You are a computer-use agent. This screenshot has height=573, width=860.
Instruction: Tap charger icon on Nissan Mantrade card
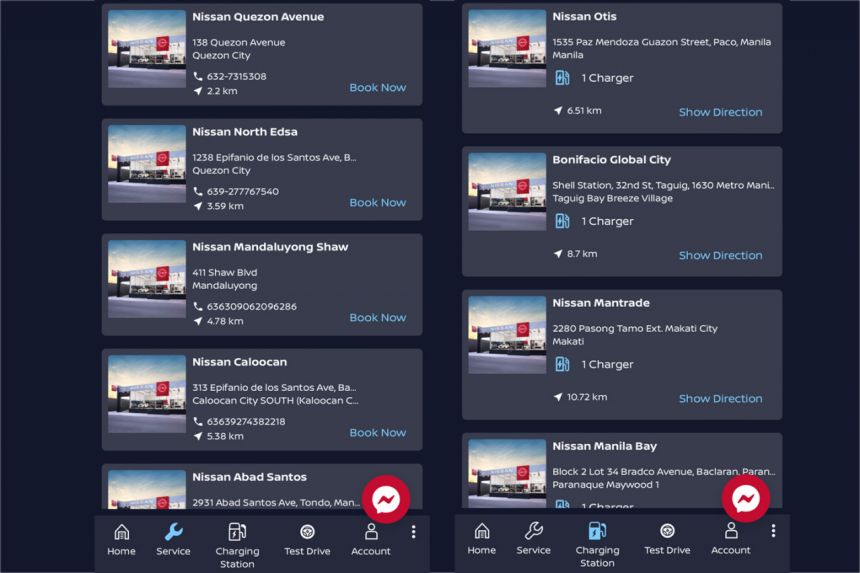pyautogui.click(x=562, y=364)
